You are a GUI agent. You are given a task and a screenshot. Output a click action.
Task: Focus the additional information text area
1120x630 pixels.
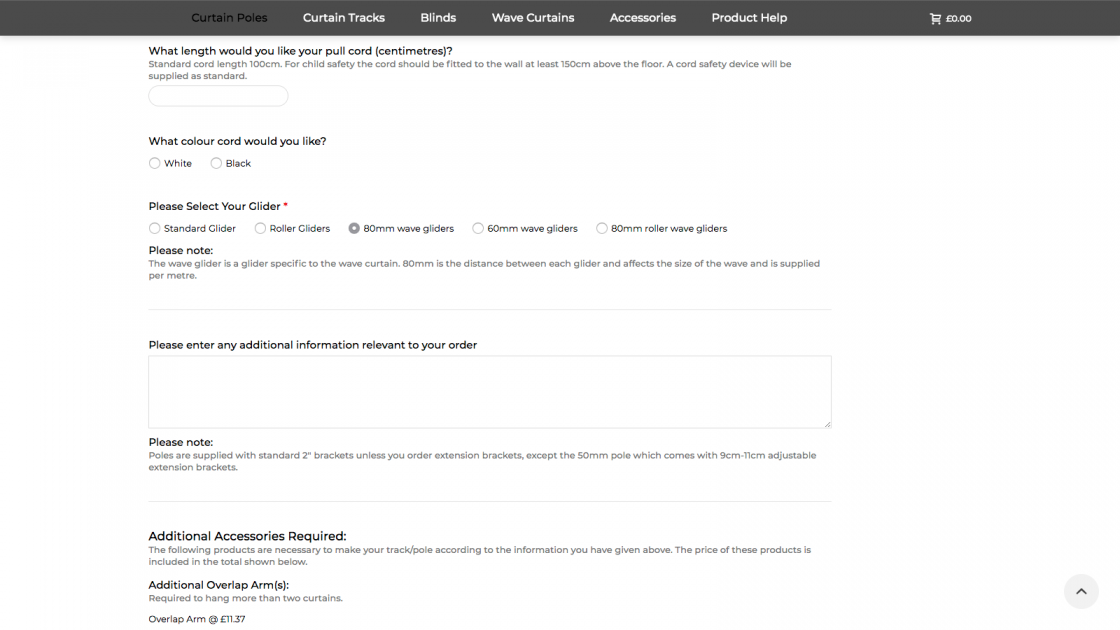click(489, 391)
